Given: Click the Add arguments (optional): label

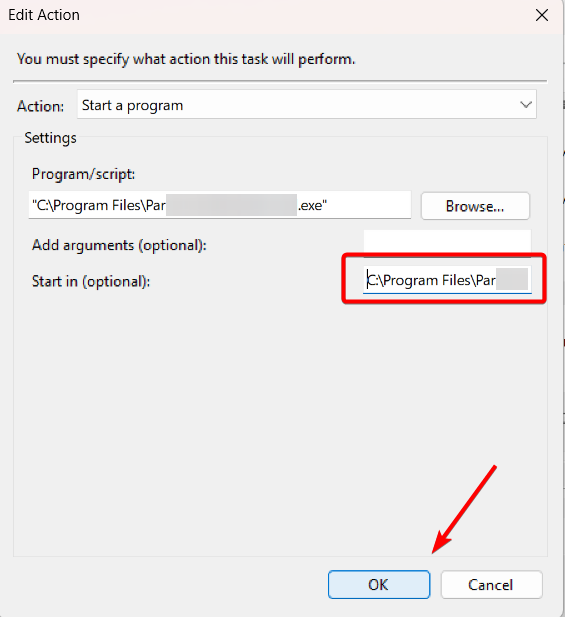Looking at the screenshot, I should pyautogui.click(x=119, y=245).
